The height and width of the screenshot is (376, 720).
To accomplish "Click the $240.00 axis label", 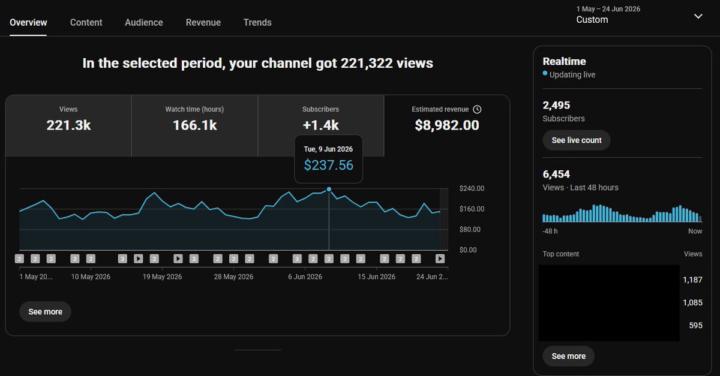I will tap(472, 188).
